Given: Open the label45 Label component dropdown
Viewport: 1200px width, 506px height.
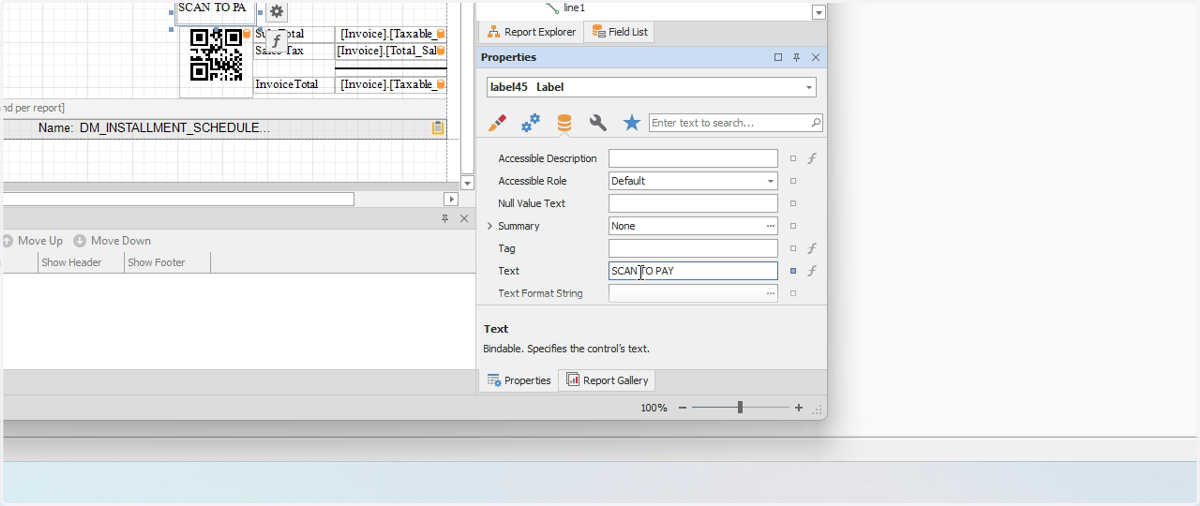Looking at the screenshot, I should 809,87.
